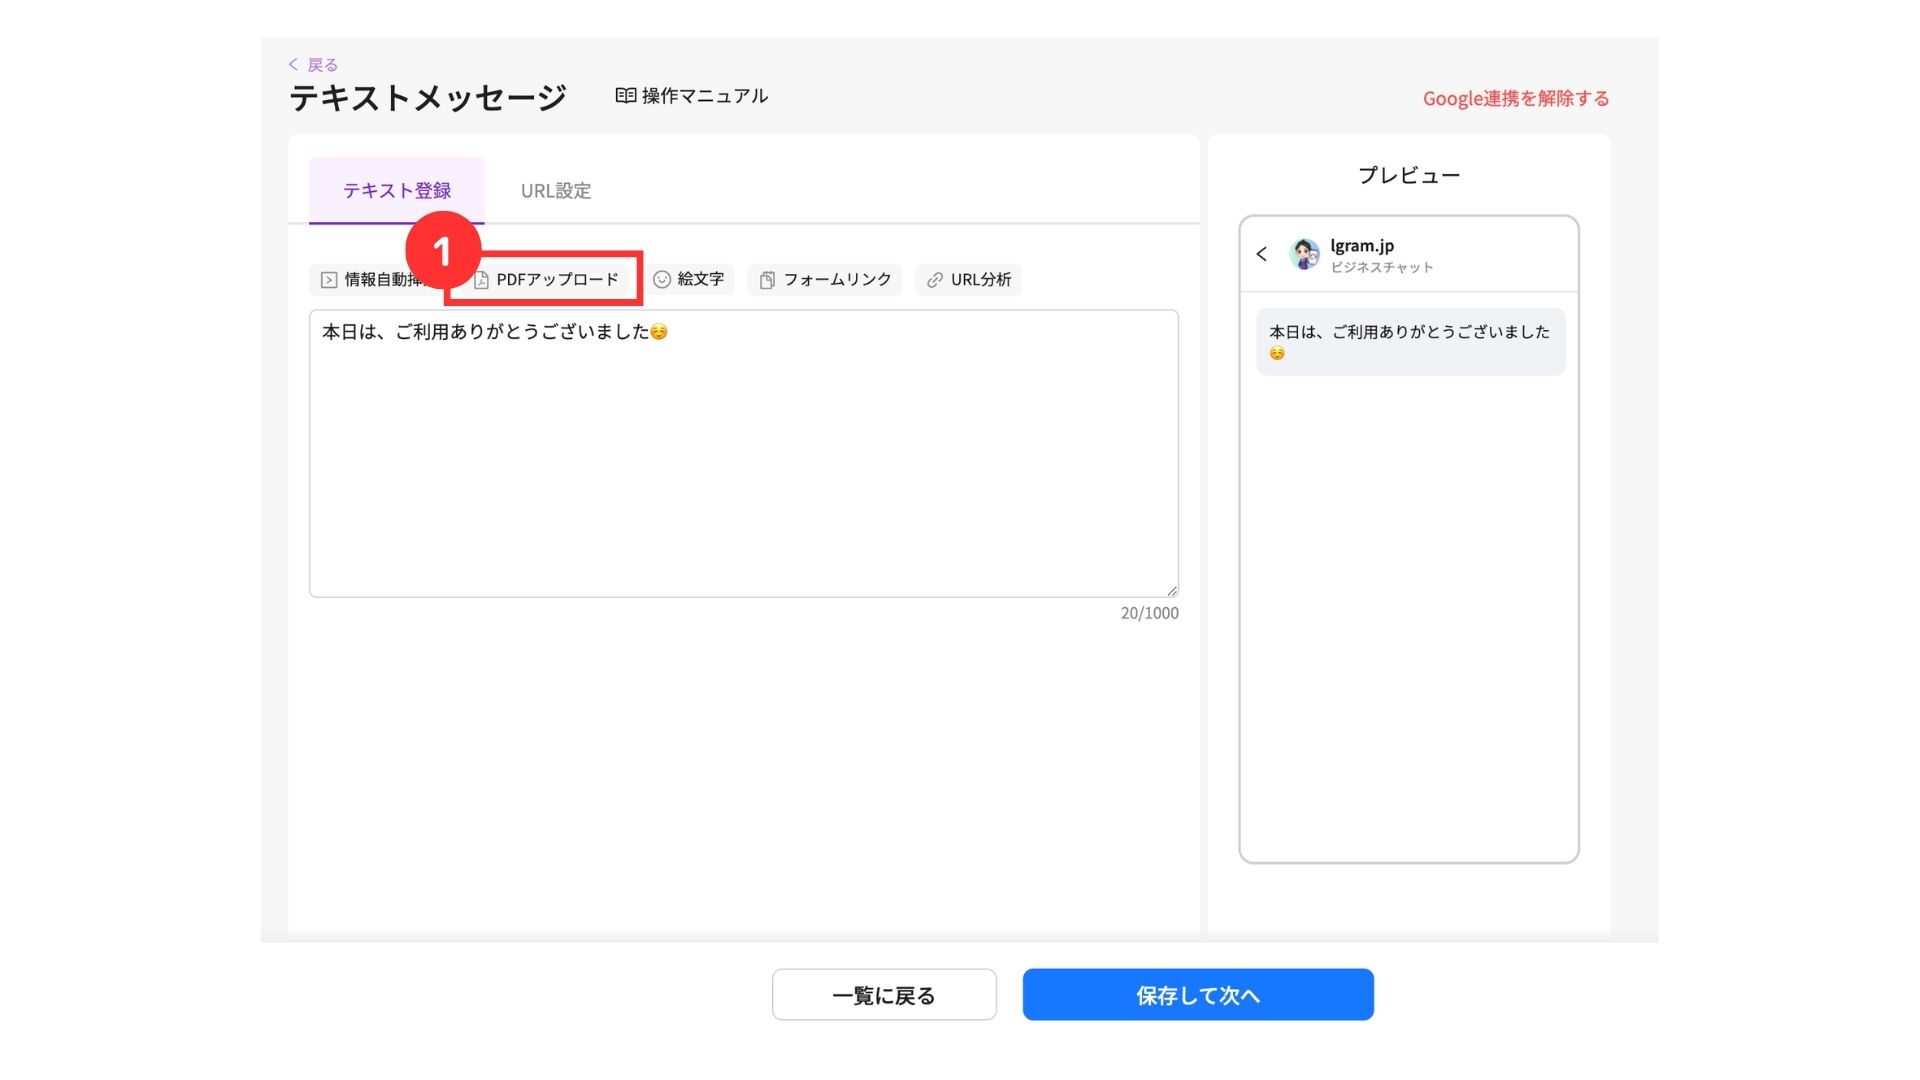The height and width of the screenshot is (1080, 1920).
Task: Switch to the URL設定 tab
Action: tap(556, 191)
